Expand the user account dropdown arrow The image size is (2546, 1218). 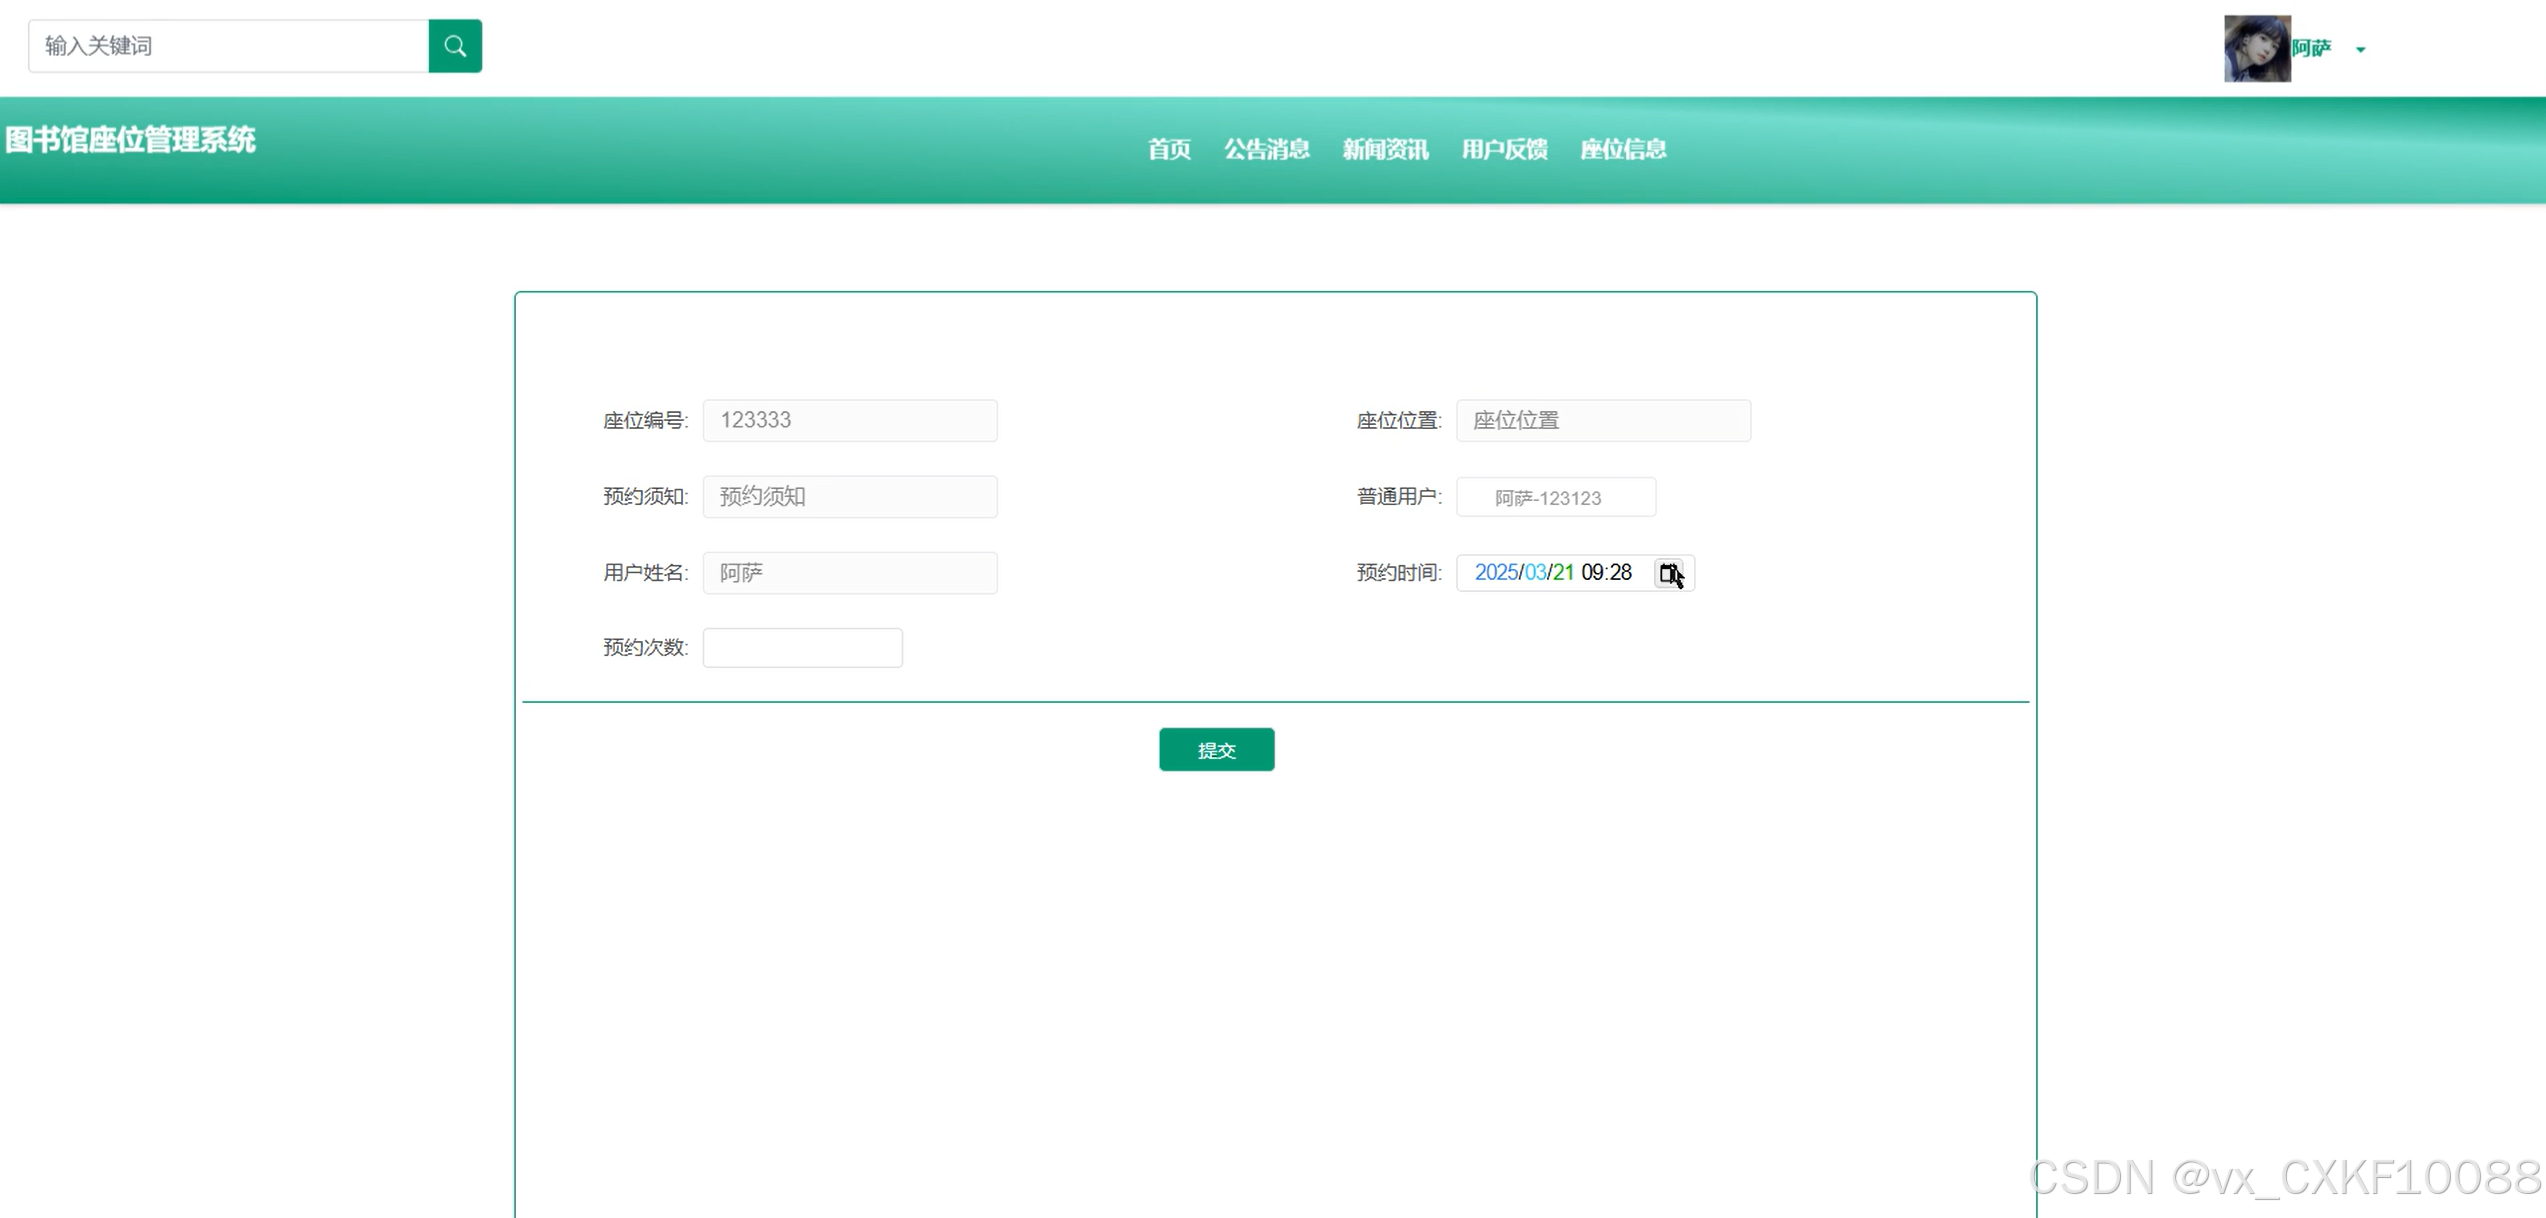tap(2360, 49)
